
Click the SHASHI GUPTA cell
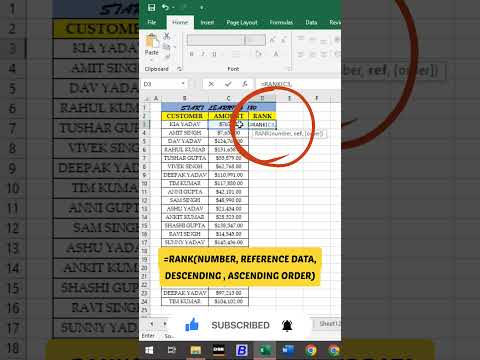[x=185, y=226]
